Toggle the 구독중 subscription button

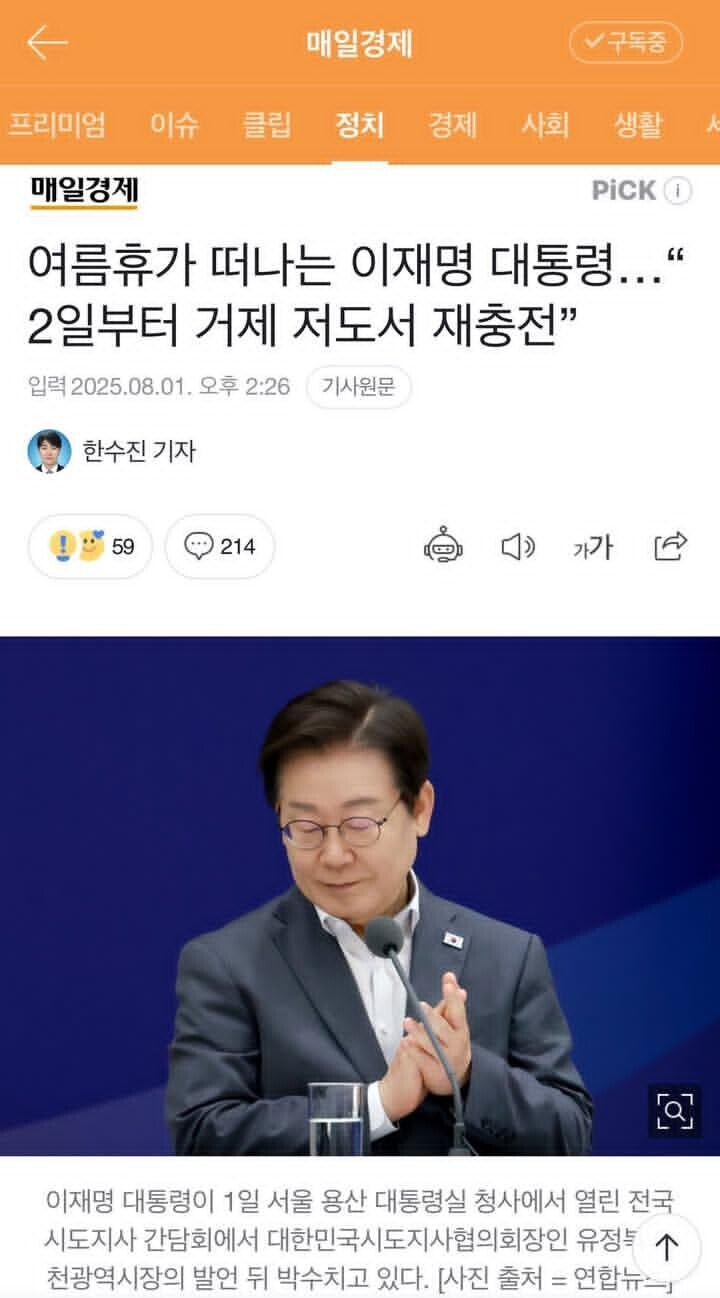(x=626, y=43)
